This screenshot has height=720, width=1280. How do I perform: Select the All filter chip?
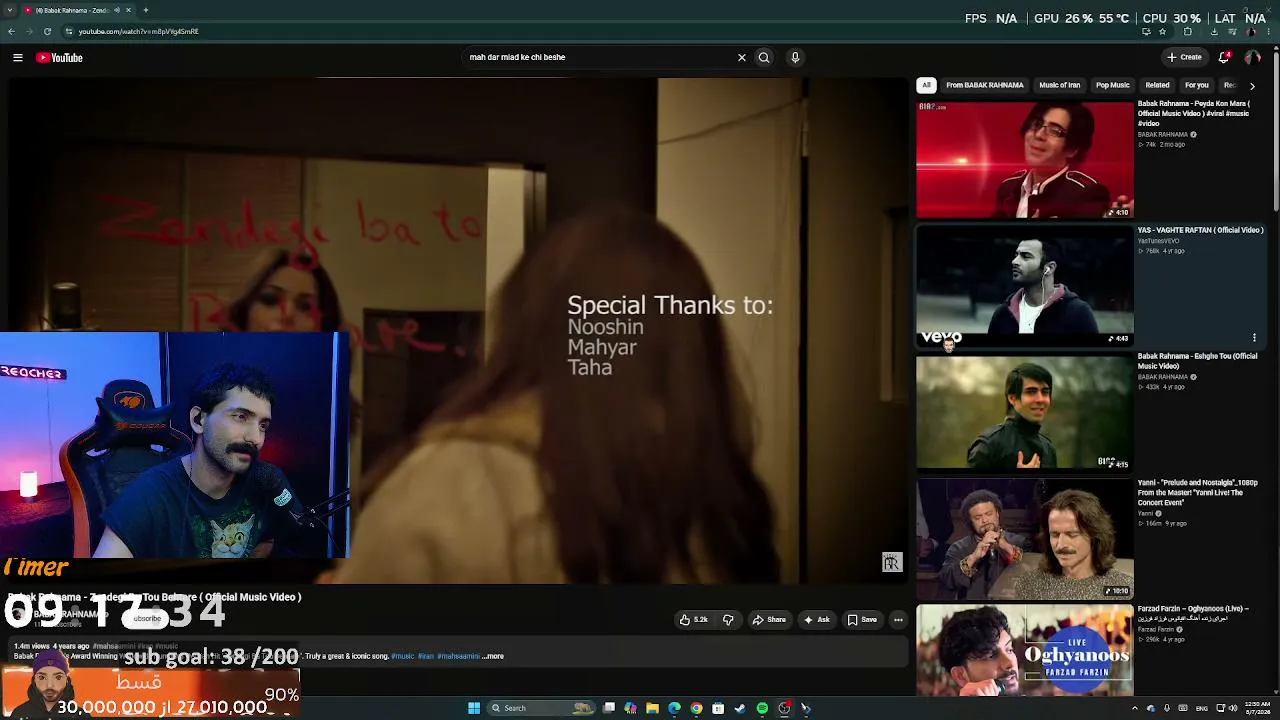click(926, 85)
